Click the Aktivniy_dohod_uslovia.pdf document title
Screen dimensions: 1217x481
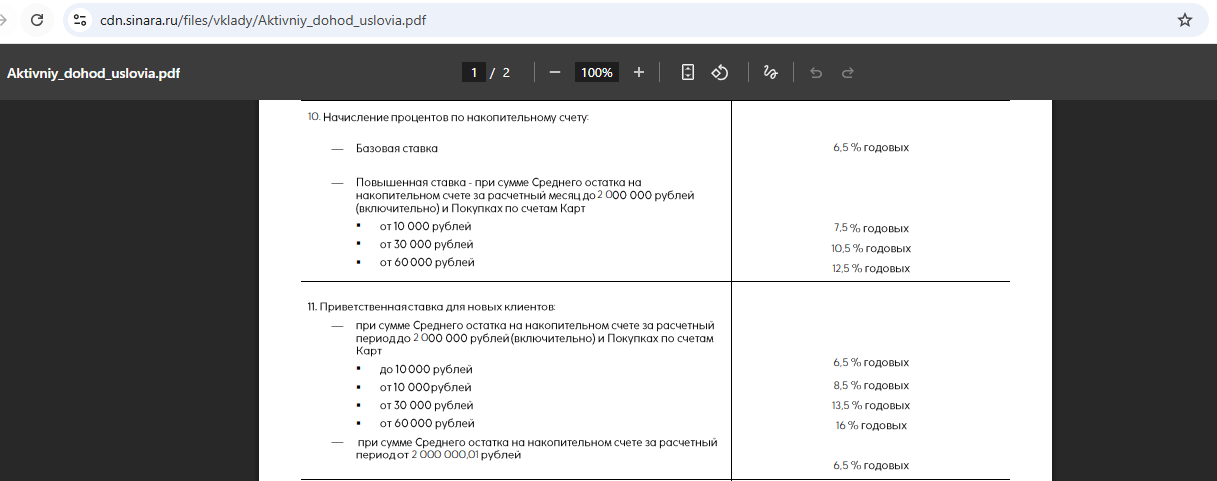pyautogui.click(x=94, y=73)
